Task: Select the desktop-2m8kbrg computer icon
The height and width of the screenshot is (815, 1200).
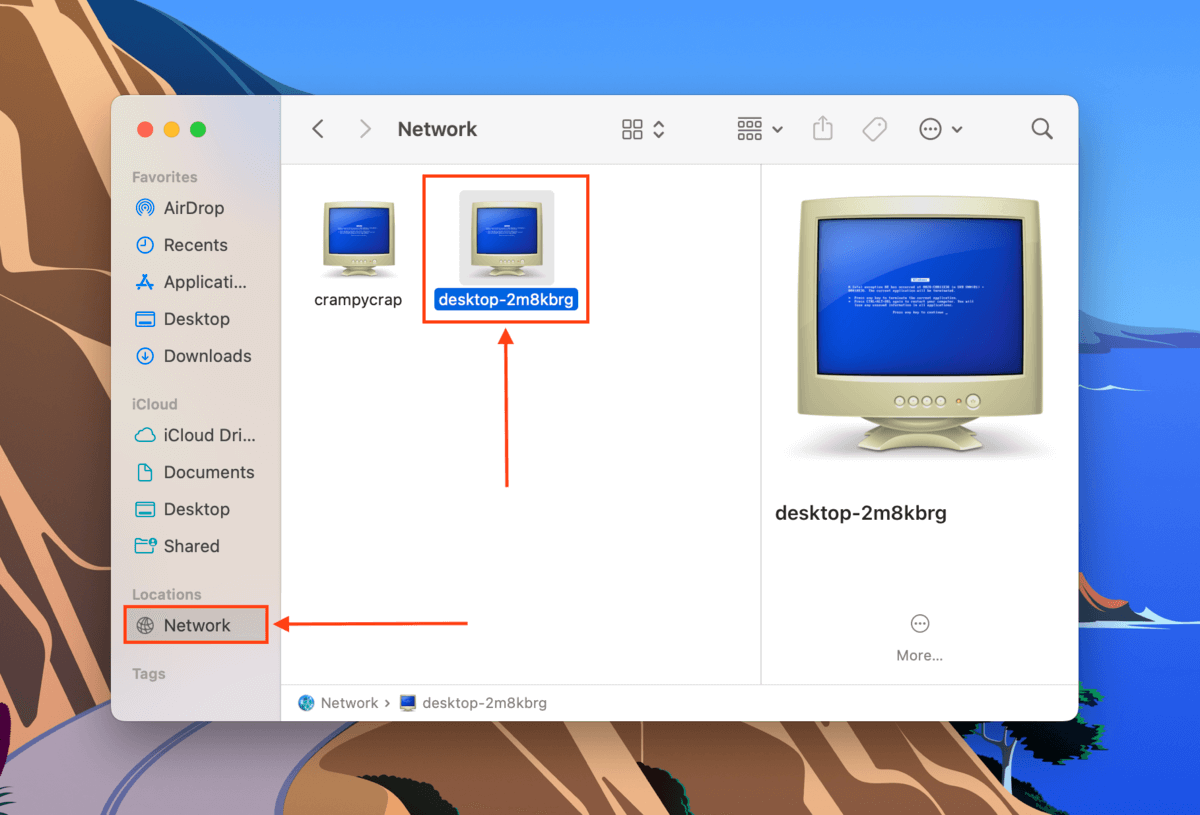Action: [507, 238]
